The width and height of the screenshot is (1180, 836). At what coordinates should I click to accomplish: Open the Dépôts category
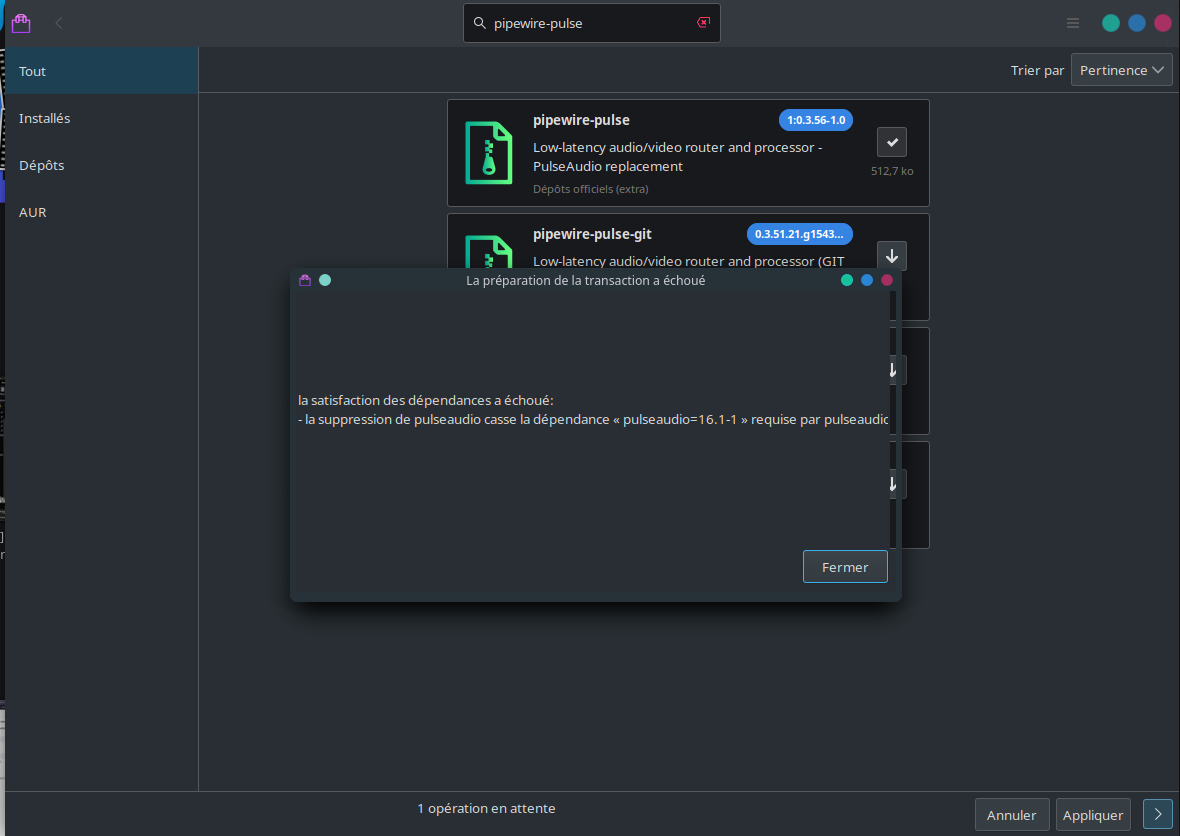(x=102, y=165)
